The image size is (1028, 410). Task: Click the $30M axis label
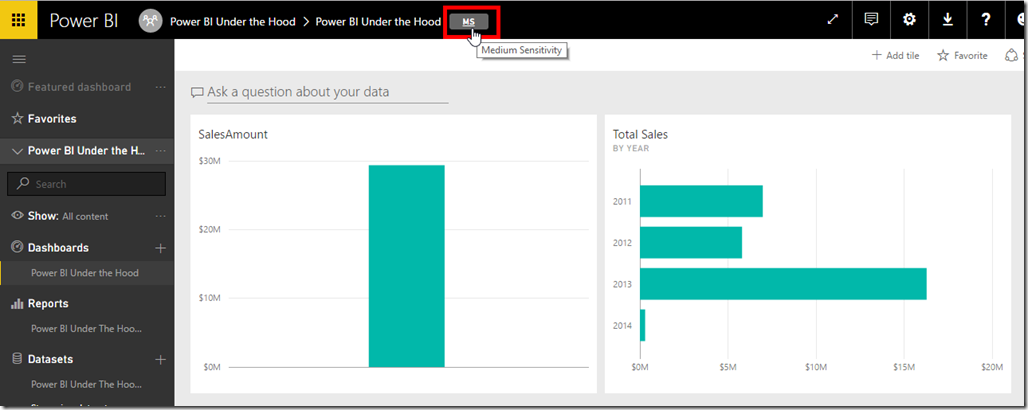coord(210,161)
